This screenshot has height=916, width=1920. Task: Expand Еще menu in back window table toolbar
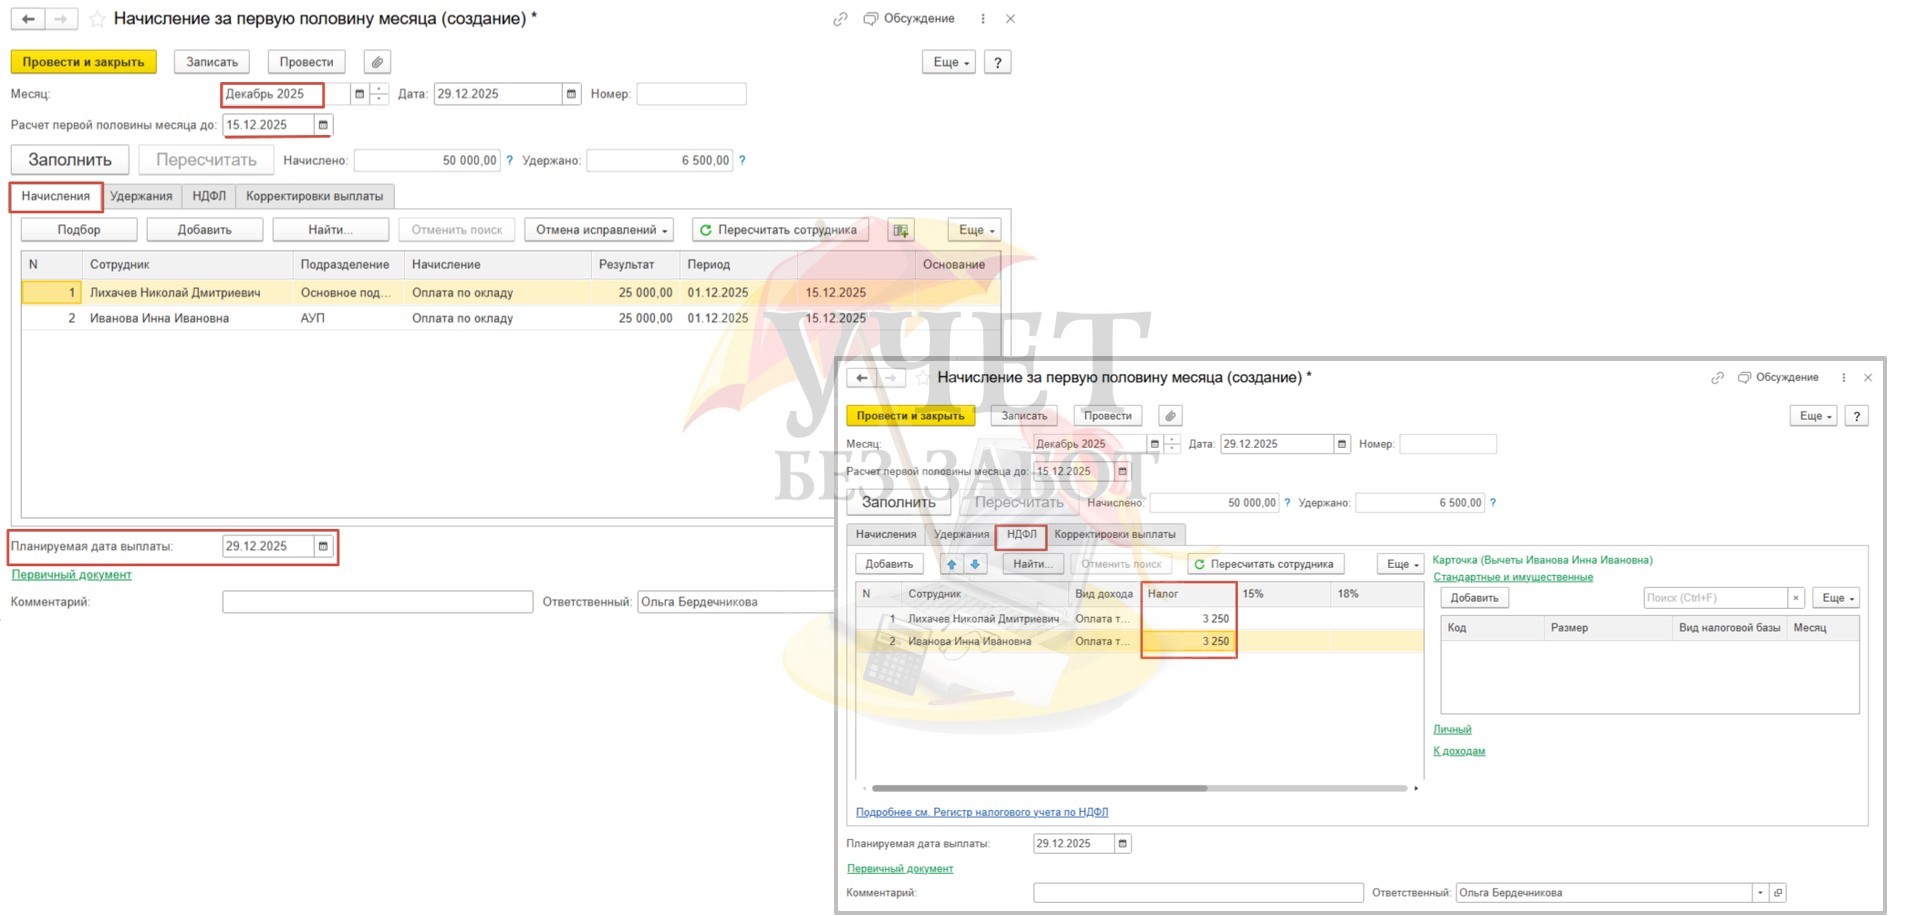click(x=975, y=230)
